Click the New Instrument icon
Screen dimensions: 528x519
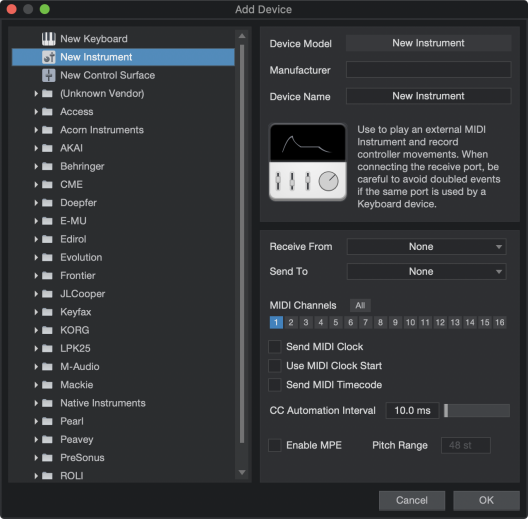pos(48,57)
